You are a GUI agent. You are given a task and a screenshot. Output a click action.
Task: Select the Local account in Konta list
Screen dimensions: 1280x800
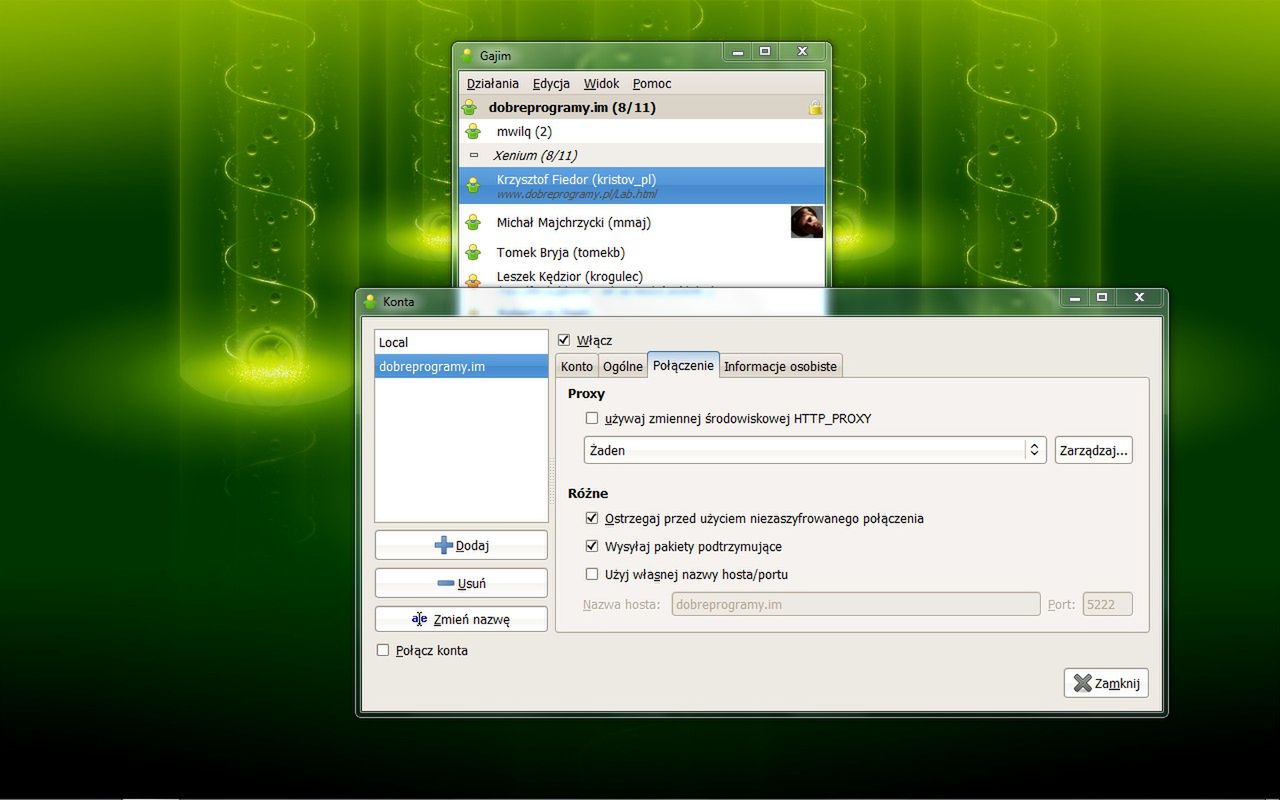pyautogui.click(x=461, y=343)
